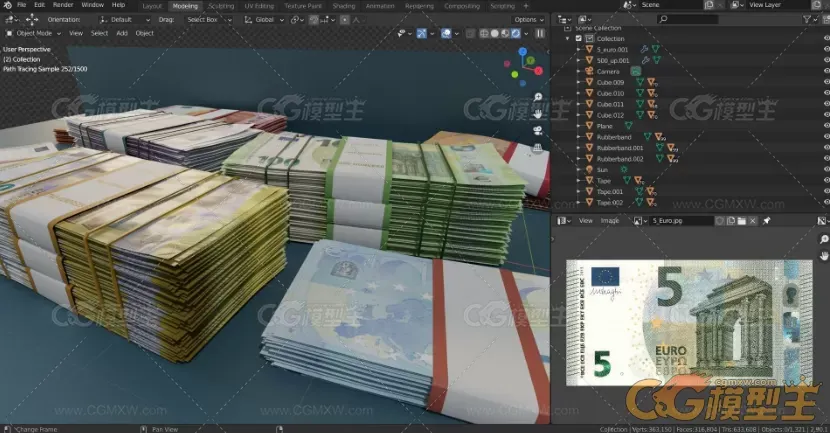Toggle visibility of the Plane object
This screenshot has width=830, height=433.
(826, 126)
